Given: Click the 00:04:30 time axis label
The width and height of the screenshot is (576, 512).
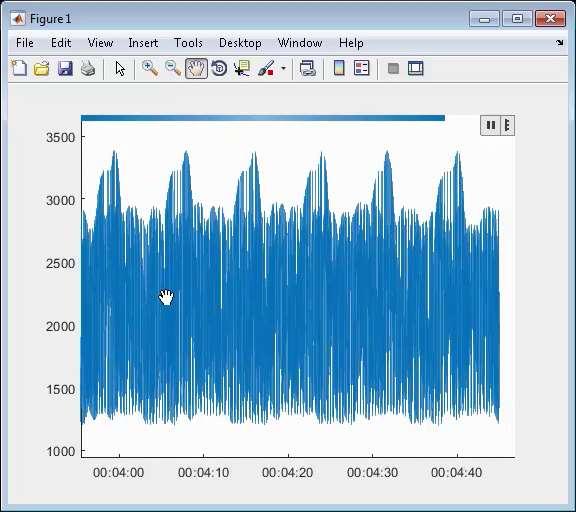Looking at the screenshot, I should 372,472.
